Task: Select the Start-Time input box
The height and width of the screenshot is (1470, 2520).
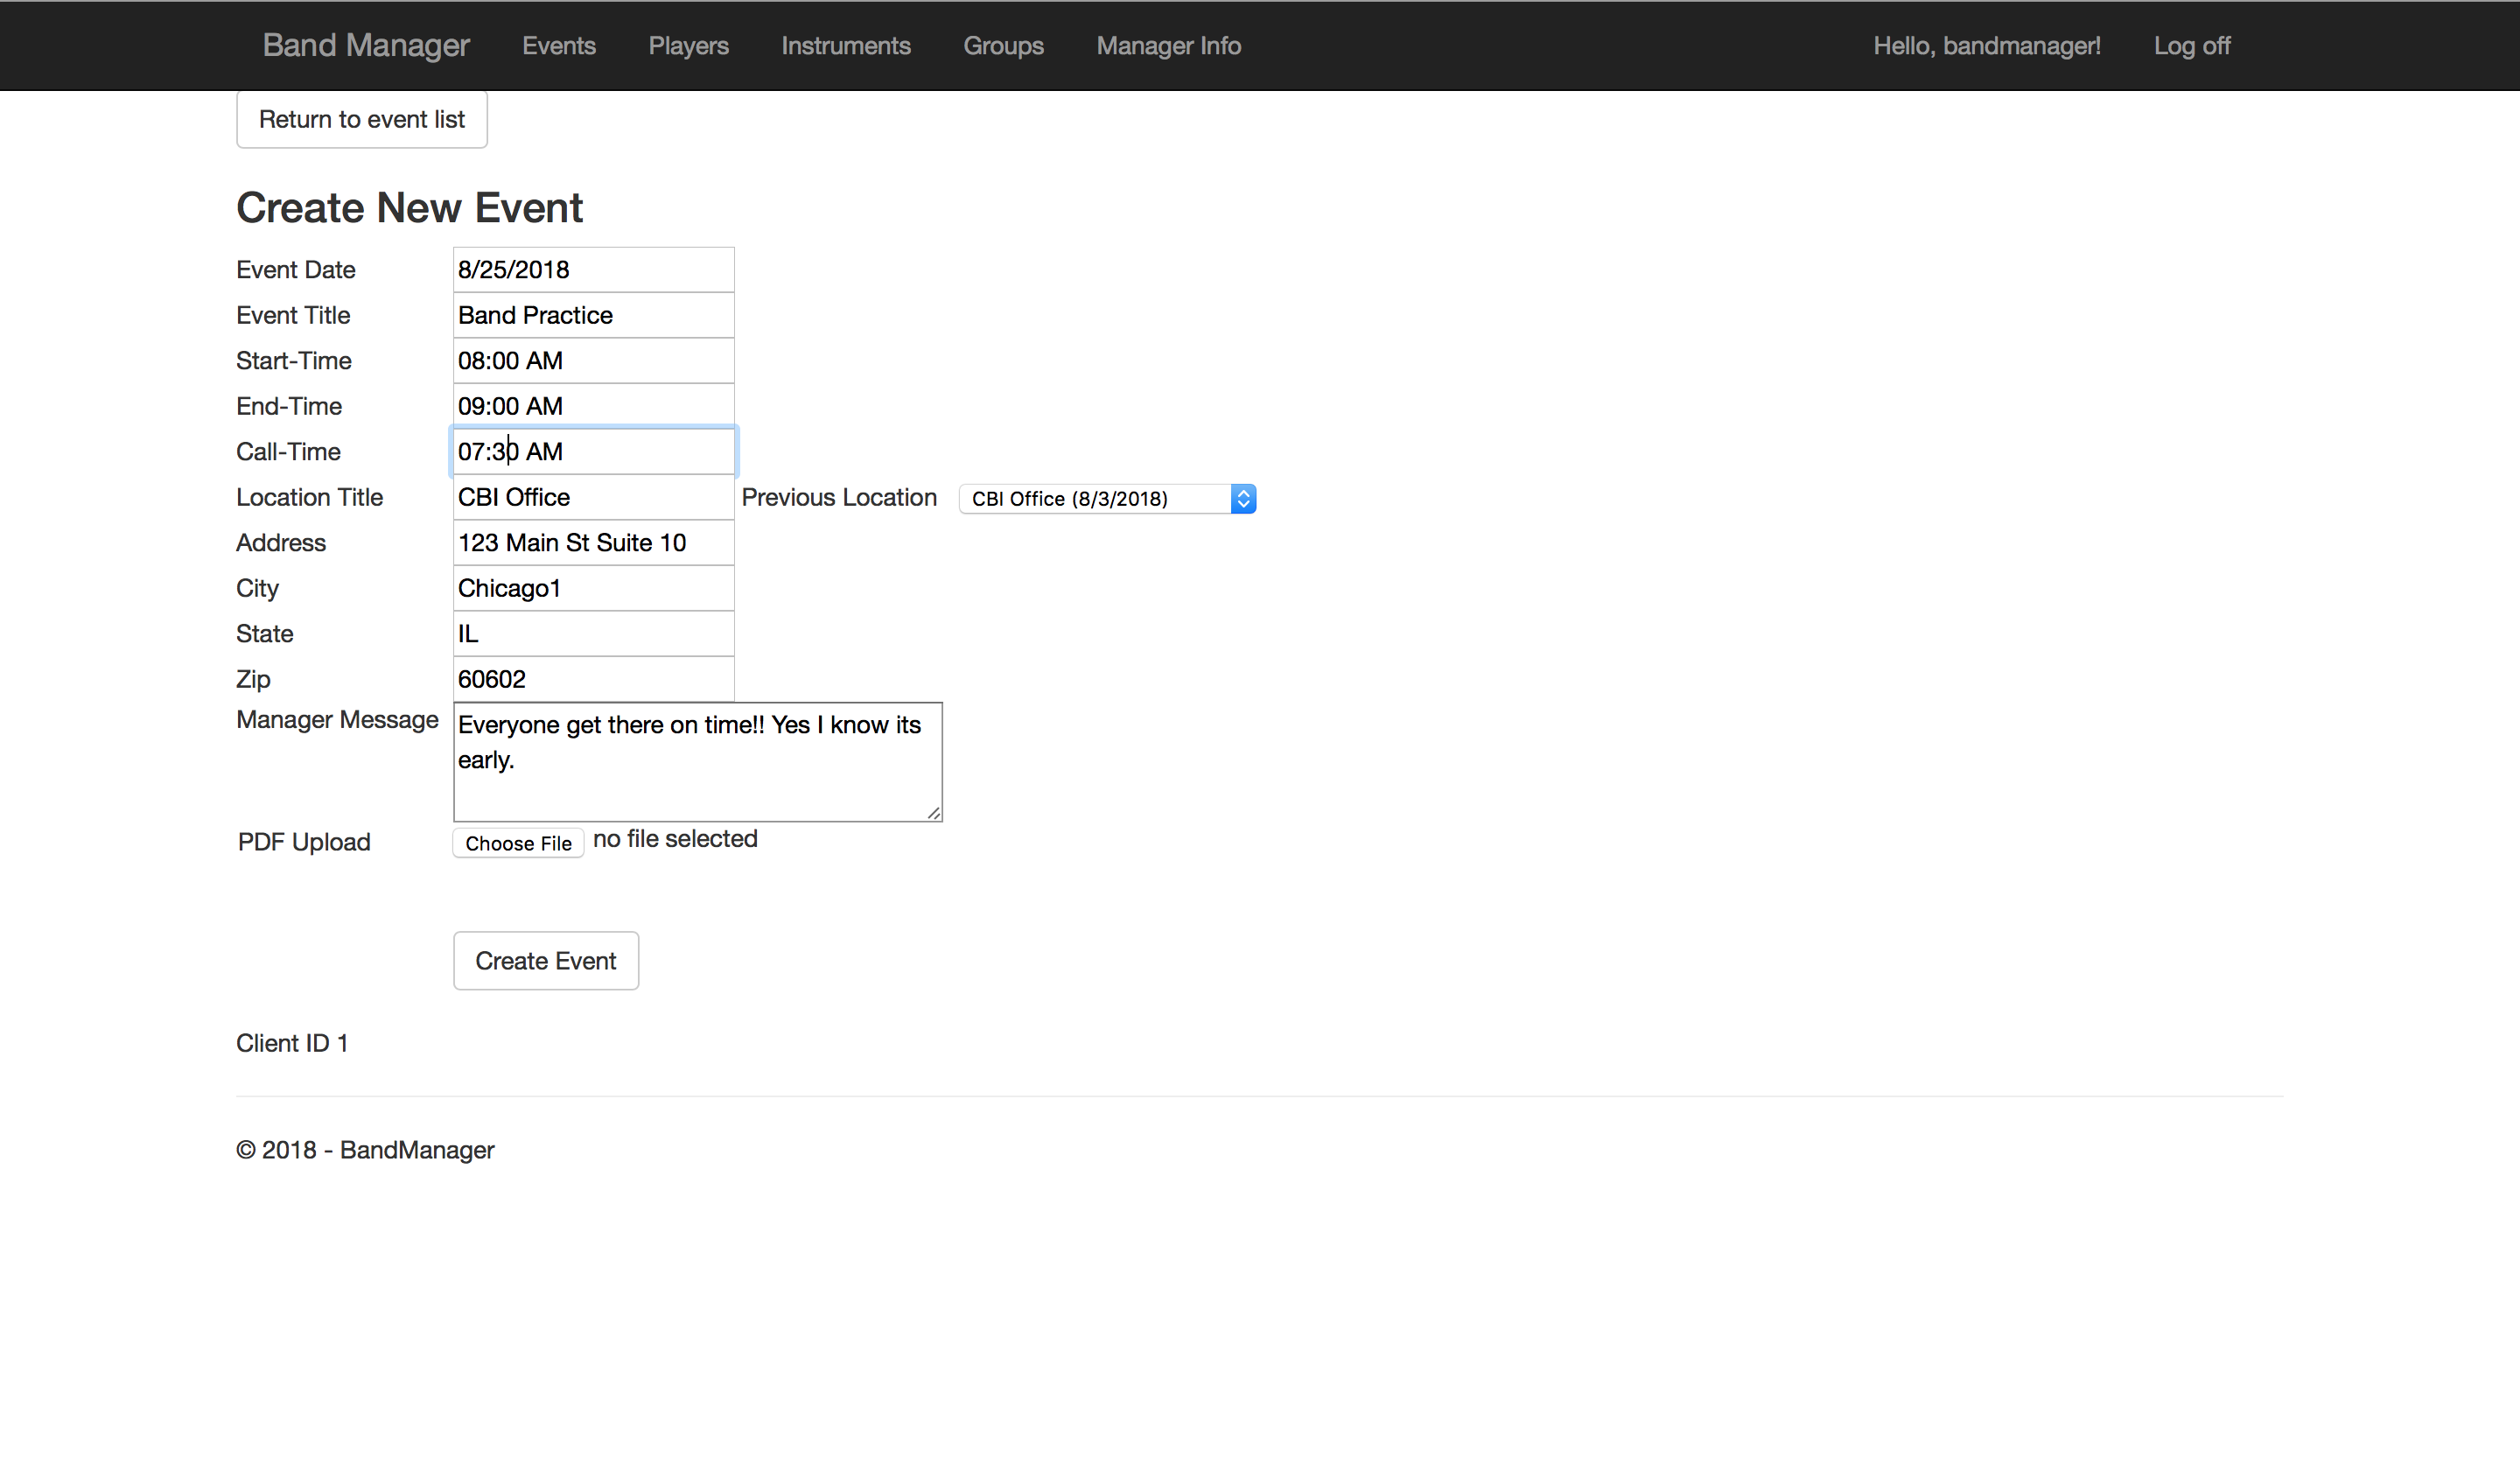Action: 593,361
